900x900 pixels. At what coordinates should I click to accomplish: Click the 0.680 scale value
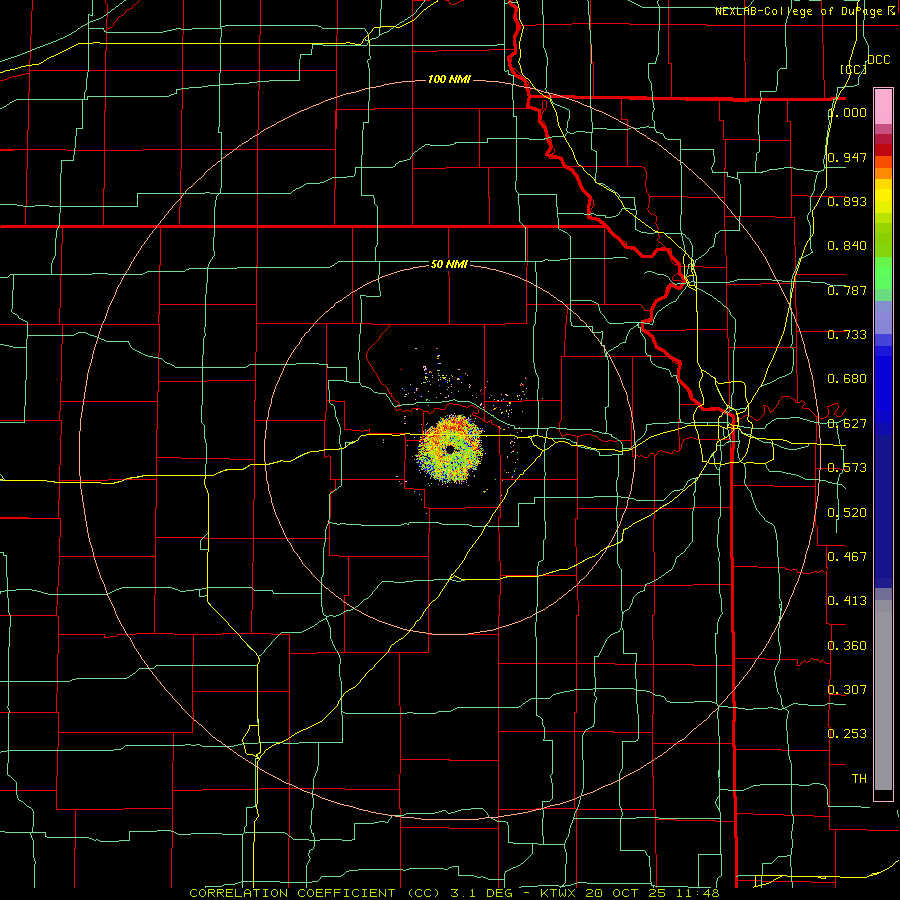(847, 379)
